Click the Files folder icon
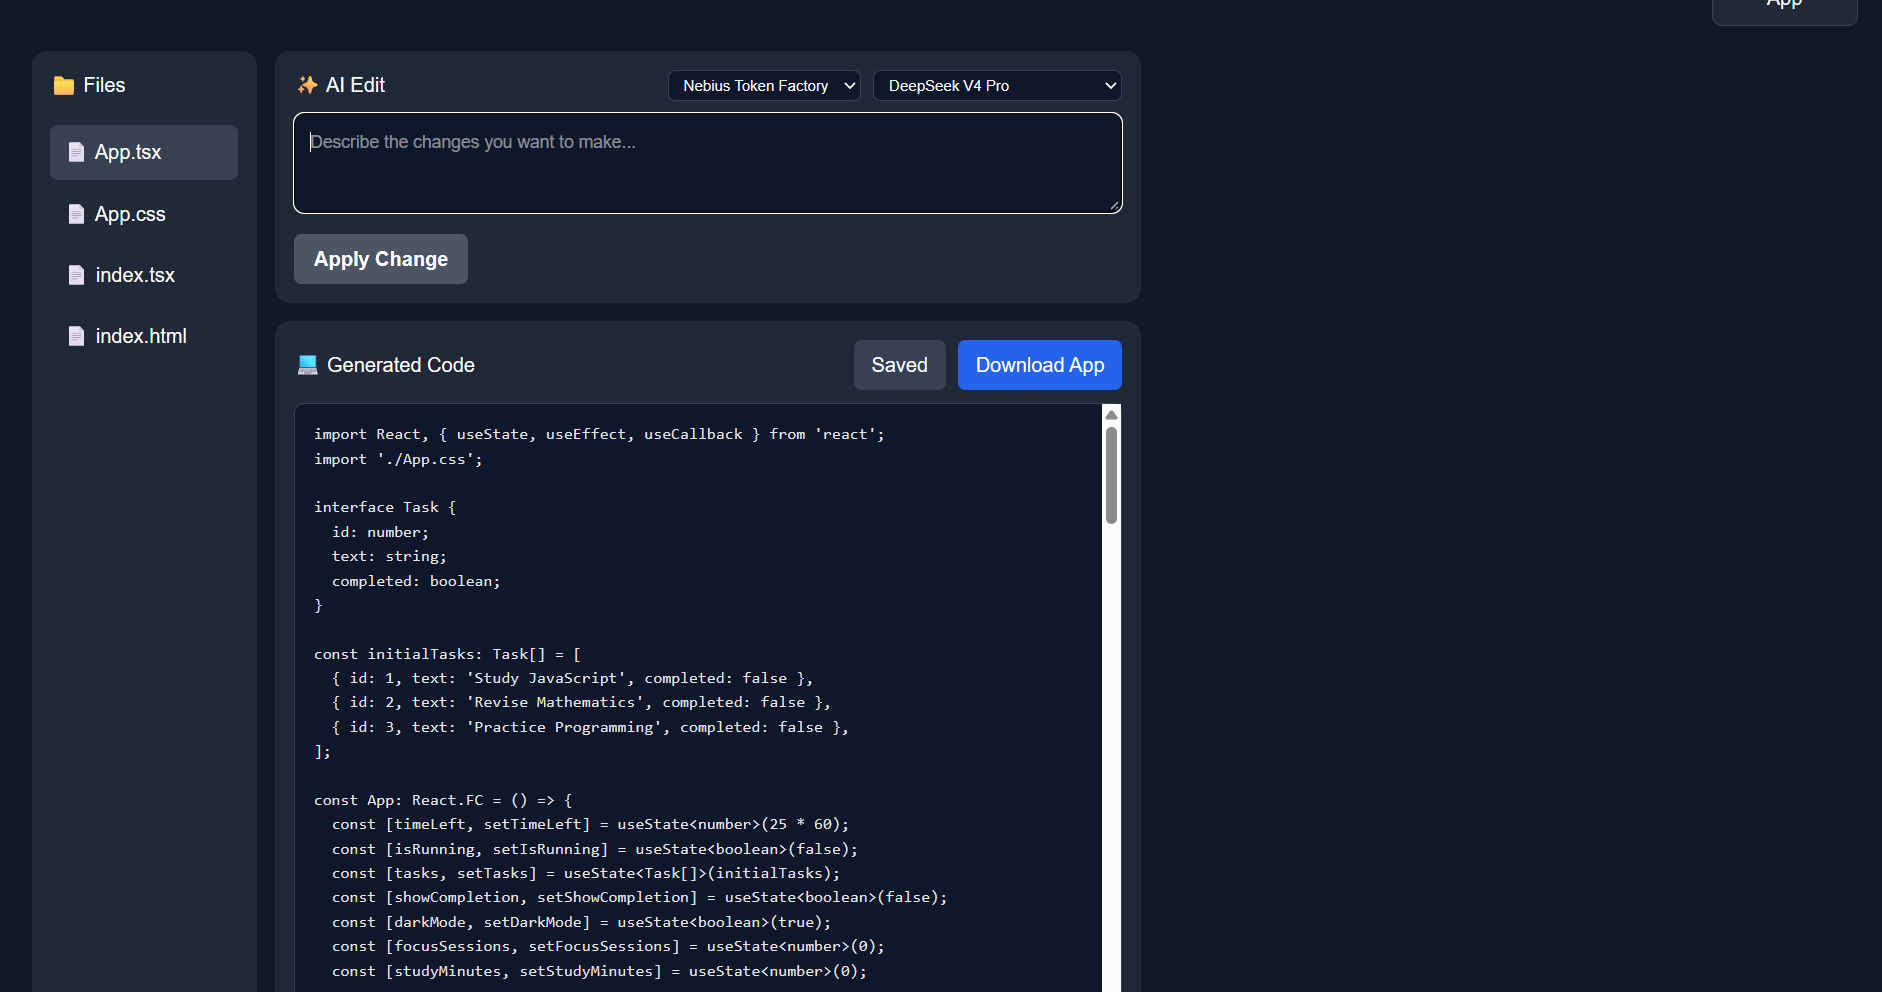 pos(64,85)
